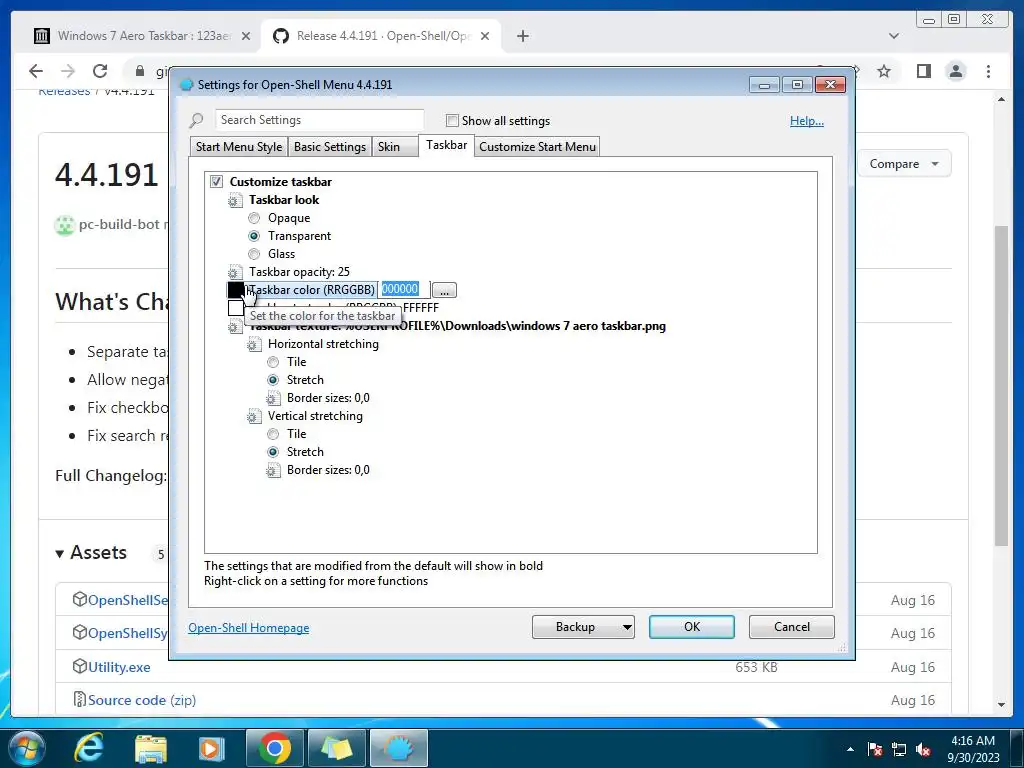This screenshot has width=1024, height=768.
Task: Click the gear icon beside Taskbar opacity
Action: pyautogui.click(x=234, y=272)
